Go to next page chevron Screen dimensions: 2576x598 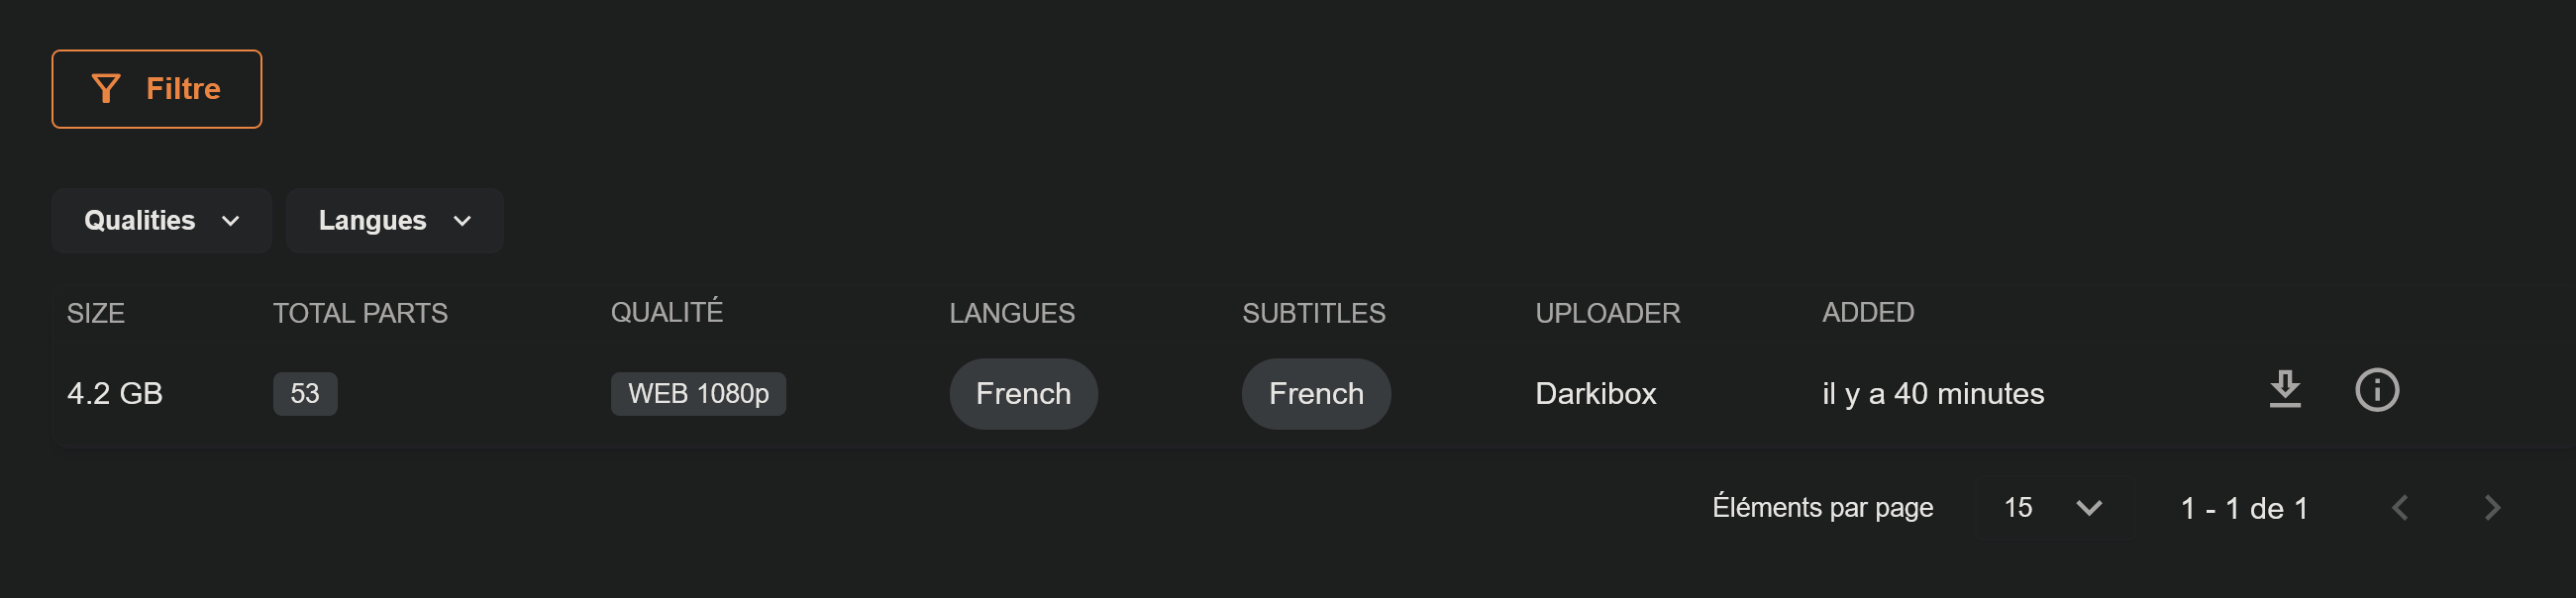tap(2492, 508)
